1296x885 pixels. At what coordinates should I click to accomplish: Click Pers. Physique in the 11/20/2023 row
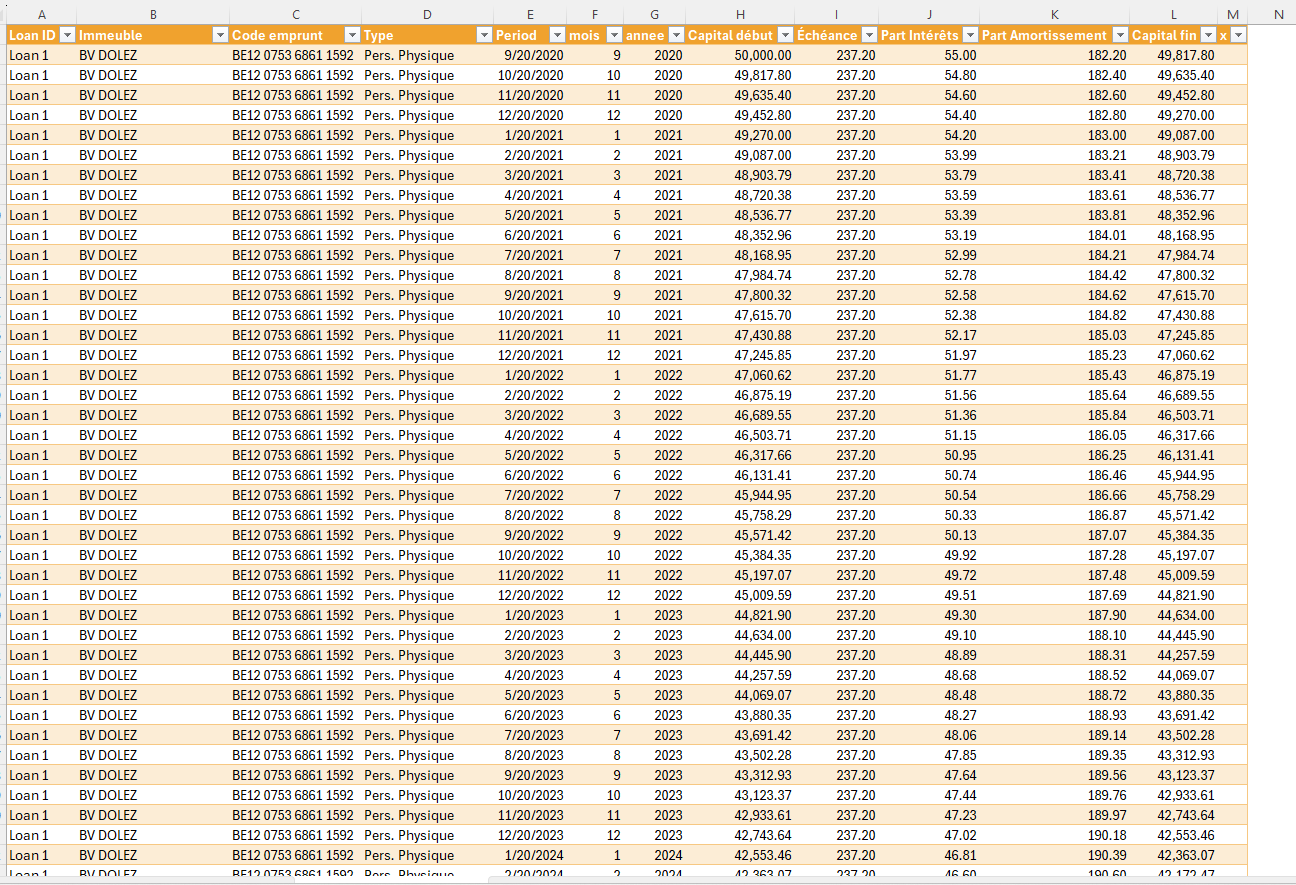(x=427, y=815)
